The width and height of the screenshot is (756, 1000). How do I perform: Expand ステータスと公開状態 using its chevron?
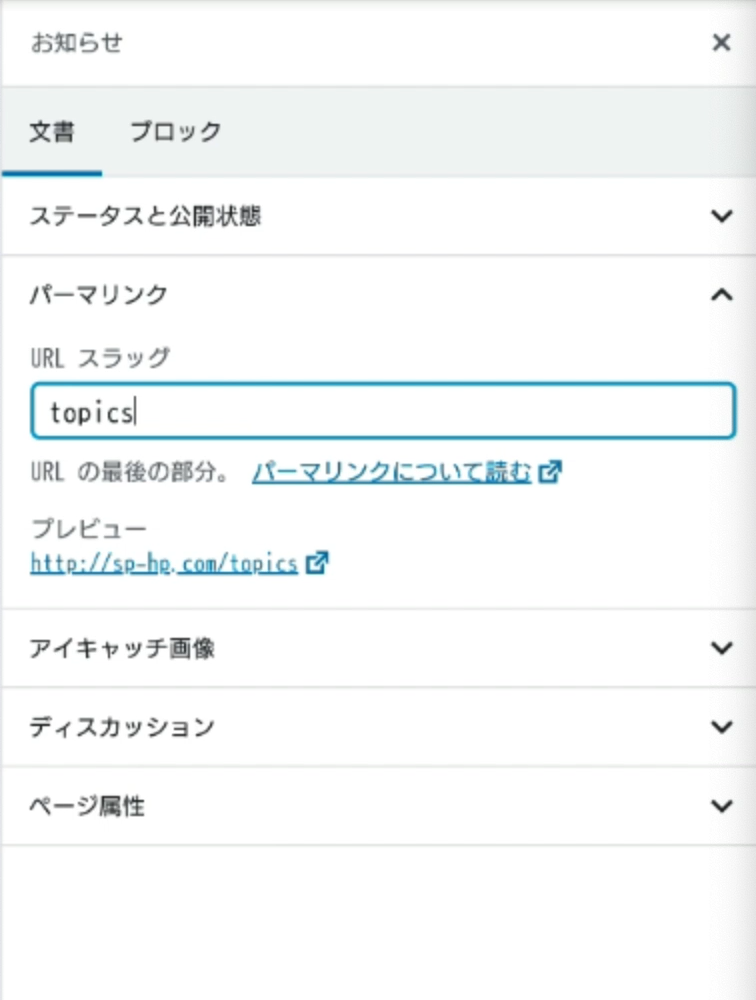[x=721, y=216]
